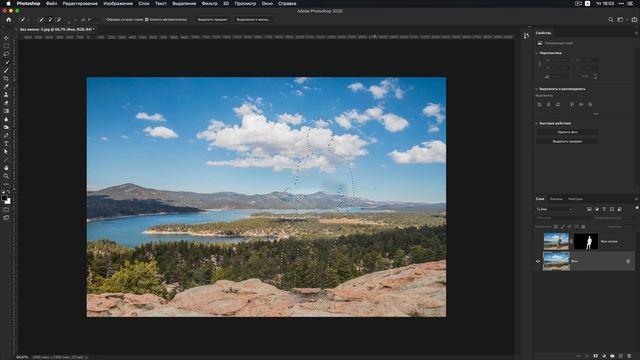The height and width of the screenshot is (360, 640).
Task: Switch to the Каналы tab
Action: pos(556,199)
